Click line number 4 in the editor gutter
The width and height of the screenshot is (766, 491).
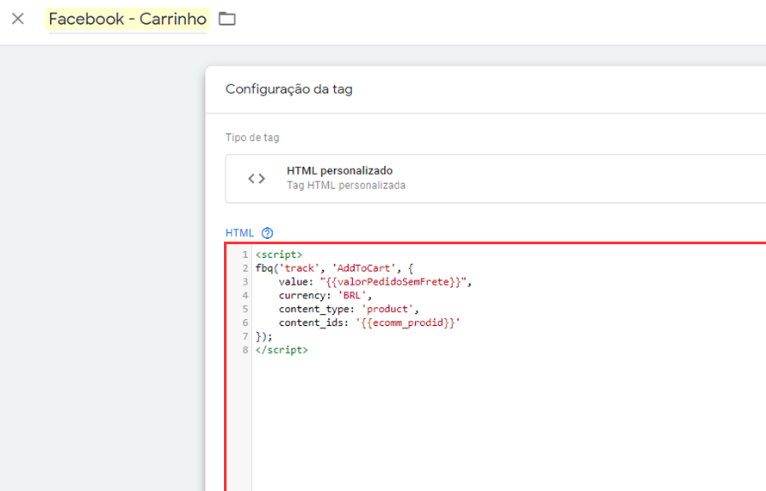245,296
